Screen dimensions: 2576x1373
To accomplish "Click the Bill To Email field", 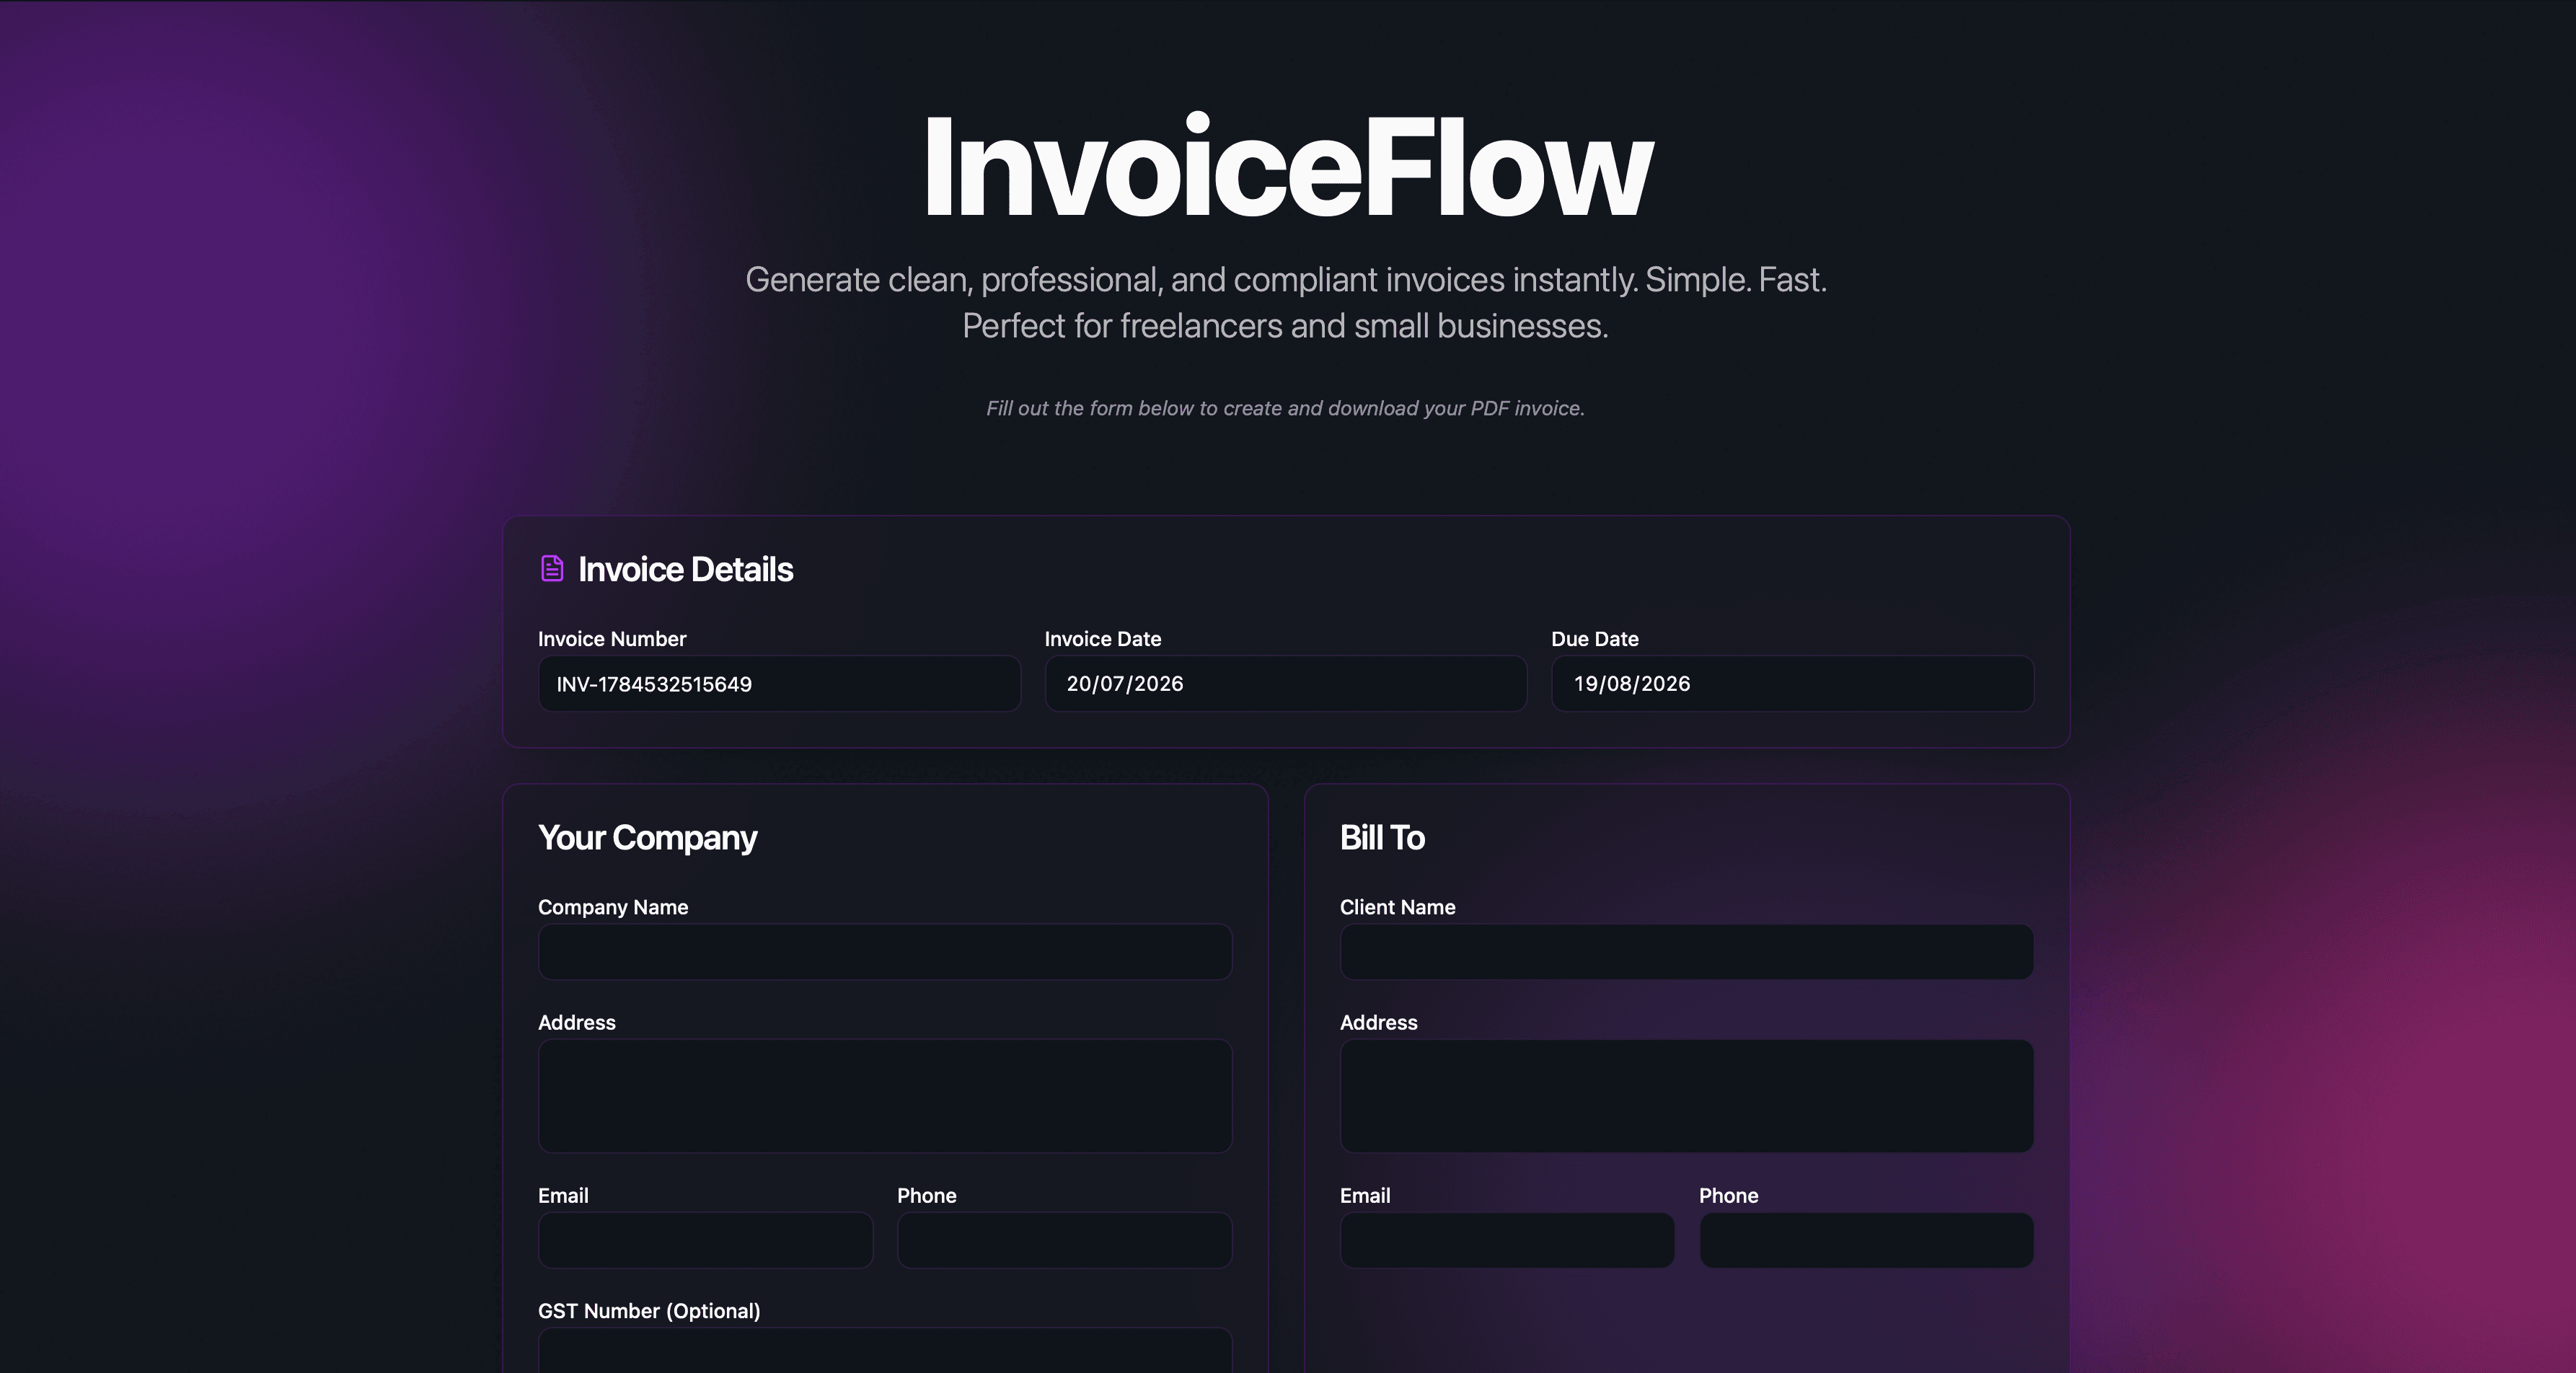I will pyautogui.click(x=1507, y=1240).
